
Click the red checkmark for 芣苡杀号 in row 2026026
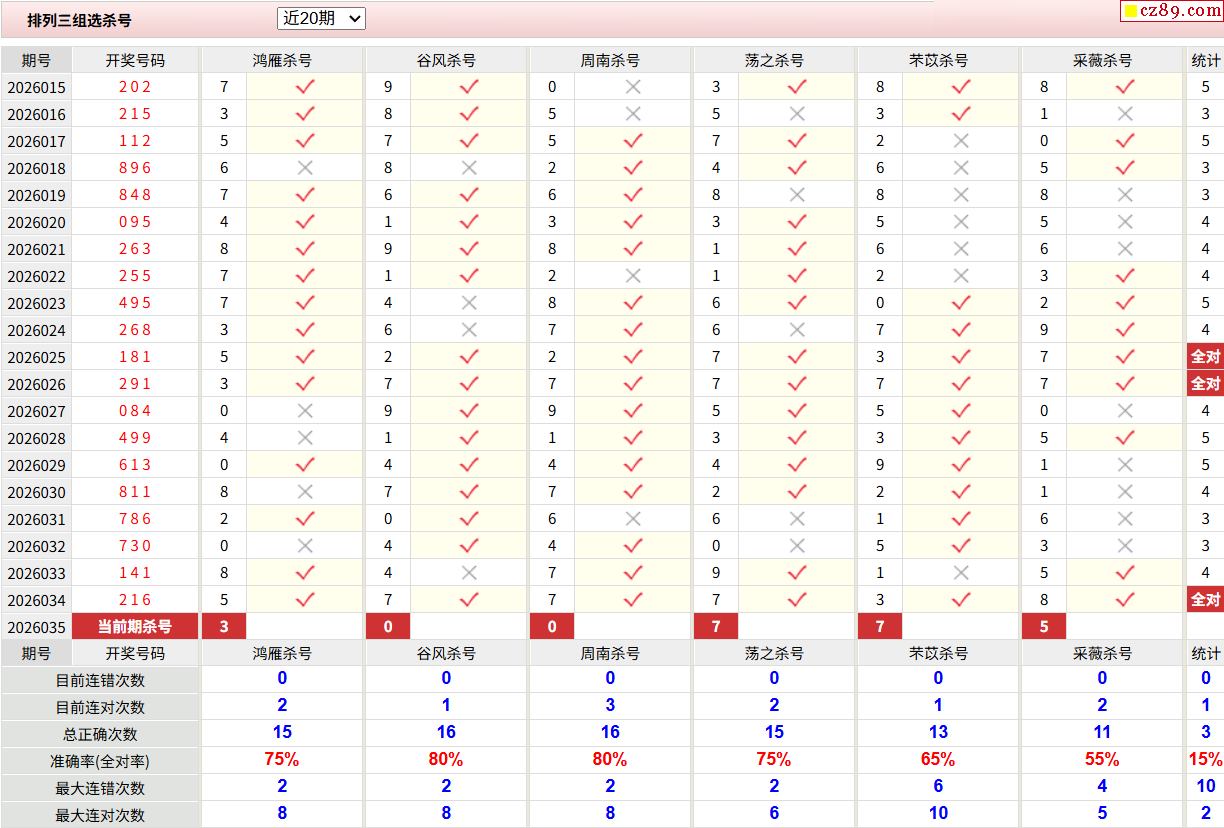pyautogui.click(x=961, y=384)
